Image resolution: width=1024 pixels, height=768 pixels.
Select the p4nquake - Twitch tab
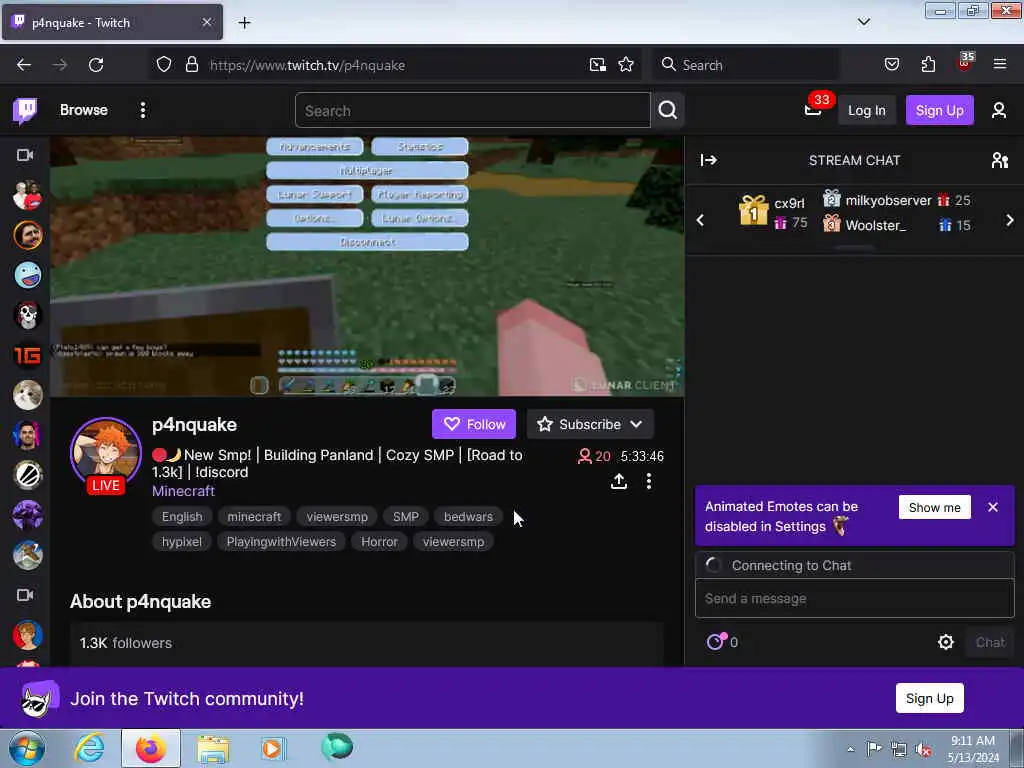click(x=112, y=22)
